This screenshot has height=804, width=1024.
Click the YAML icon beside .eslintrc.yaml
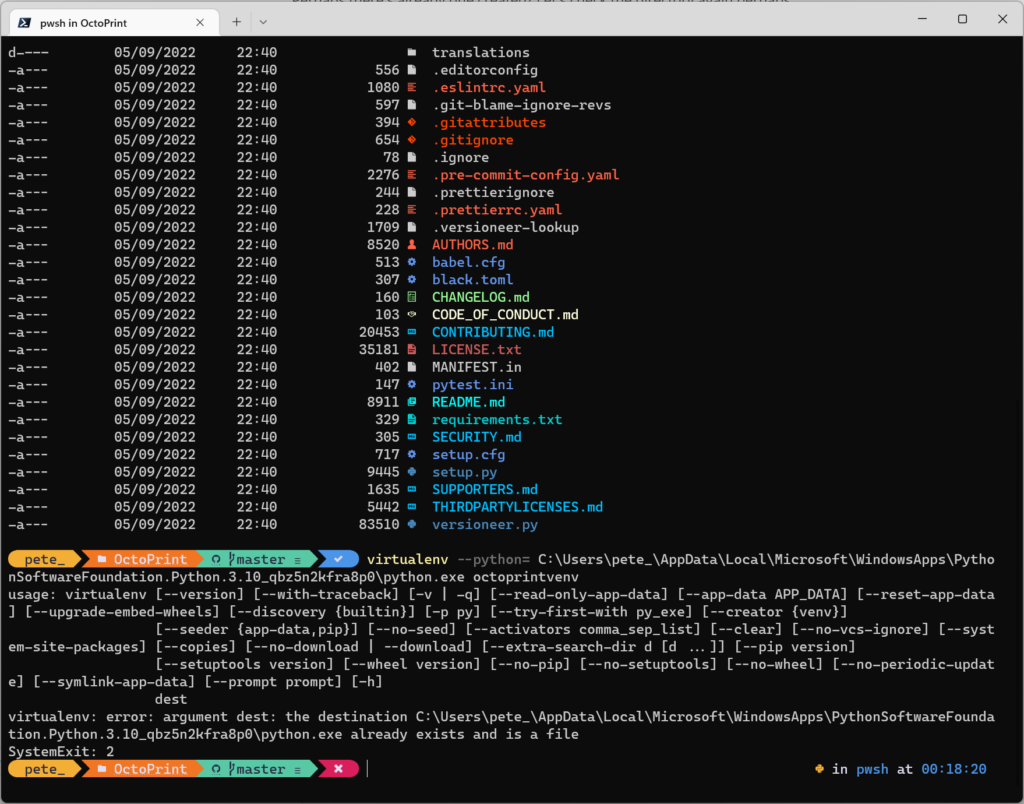[x=412, y=88]
